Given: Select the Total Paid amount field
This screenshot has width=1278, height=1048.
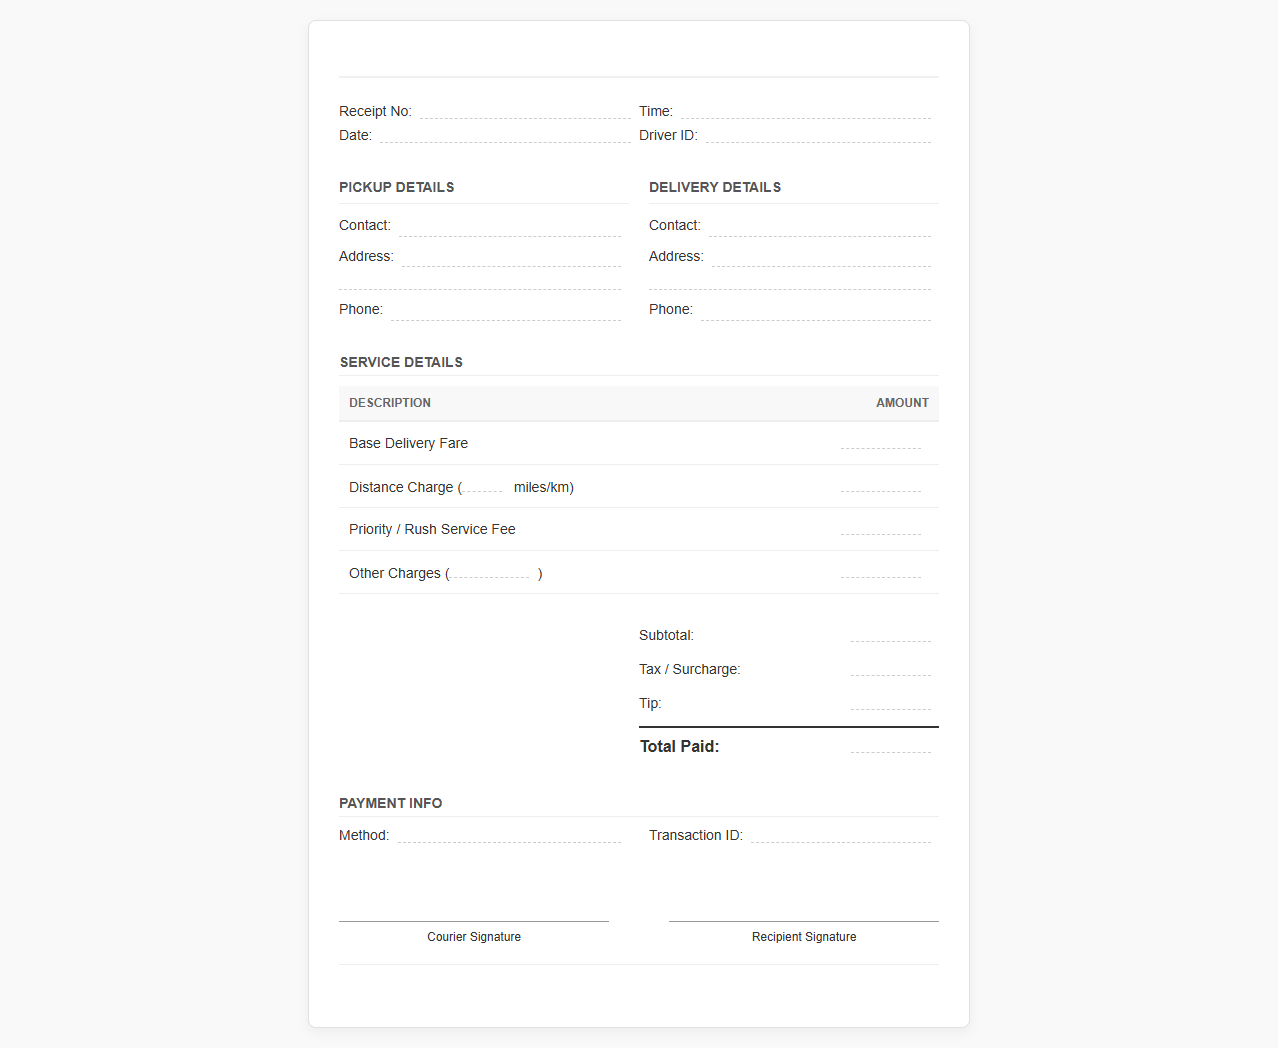Looking at the screenshot, I should point(891,744).
